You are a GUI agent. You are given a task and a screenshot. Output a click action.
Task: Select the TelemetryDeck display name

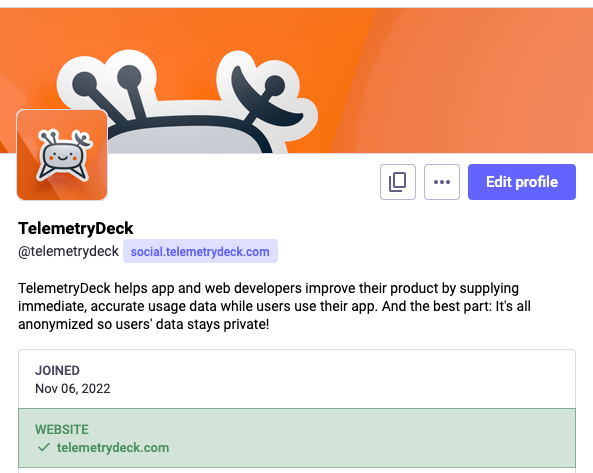[76, 228]
